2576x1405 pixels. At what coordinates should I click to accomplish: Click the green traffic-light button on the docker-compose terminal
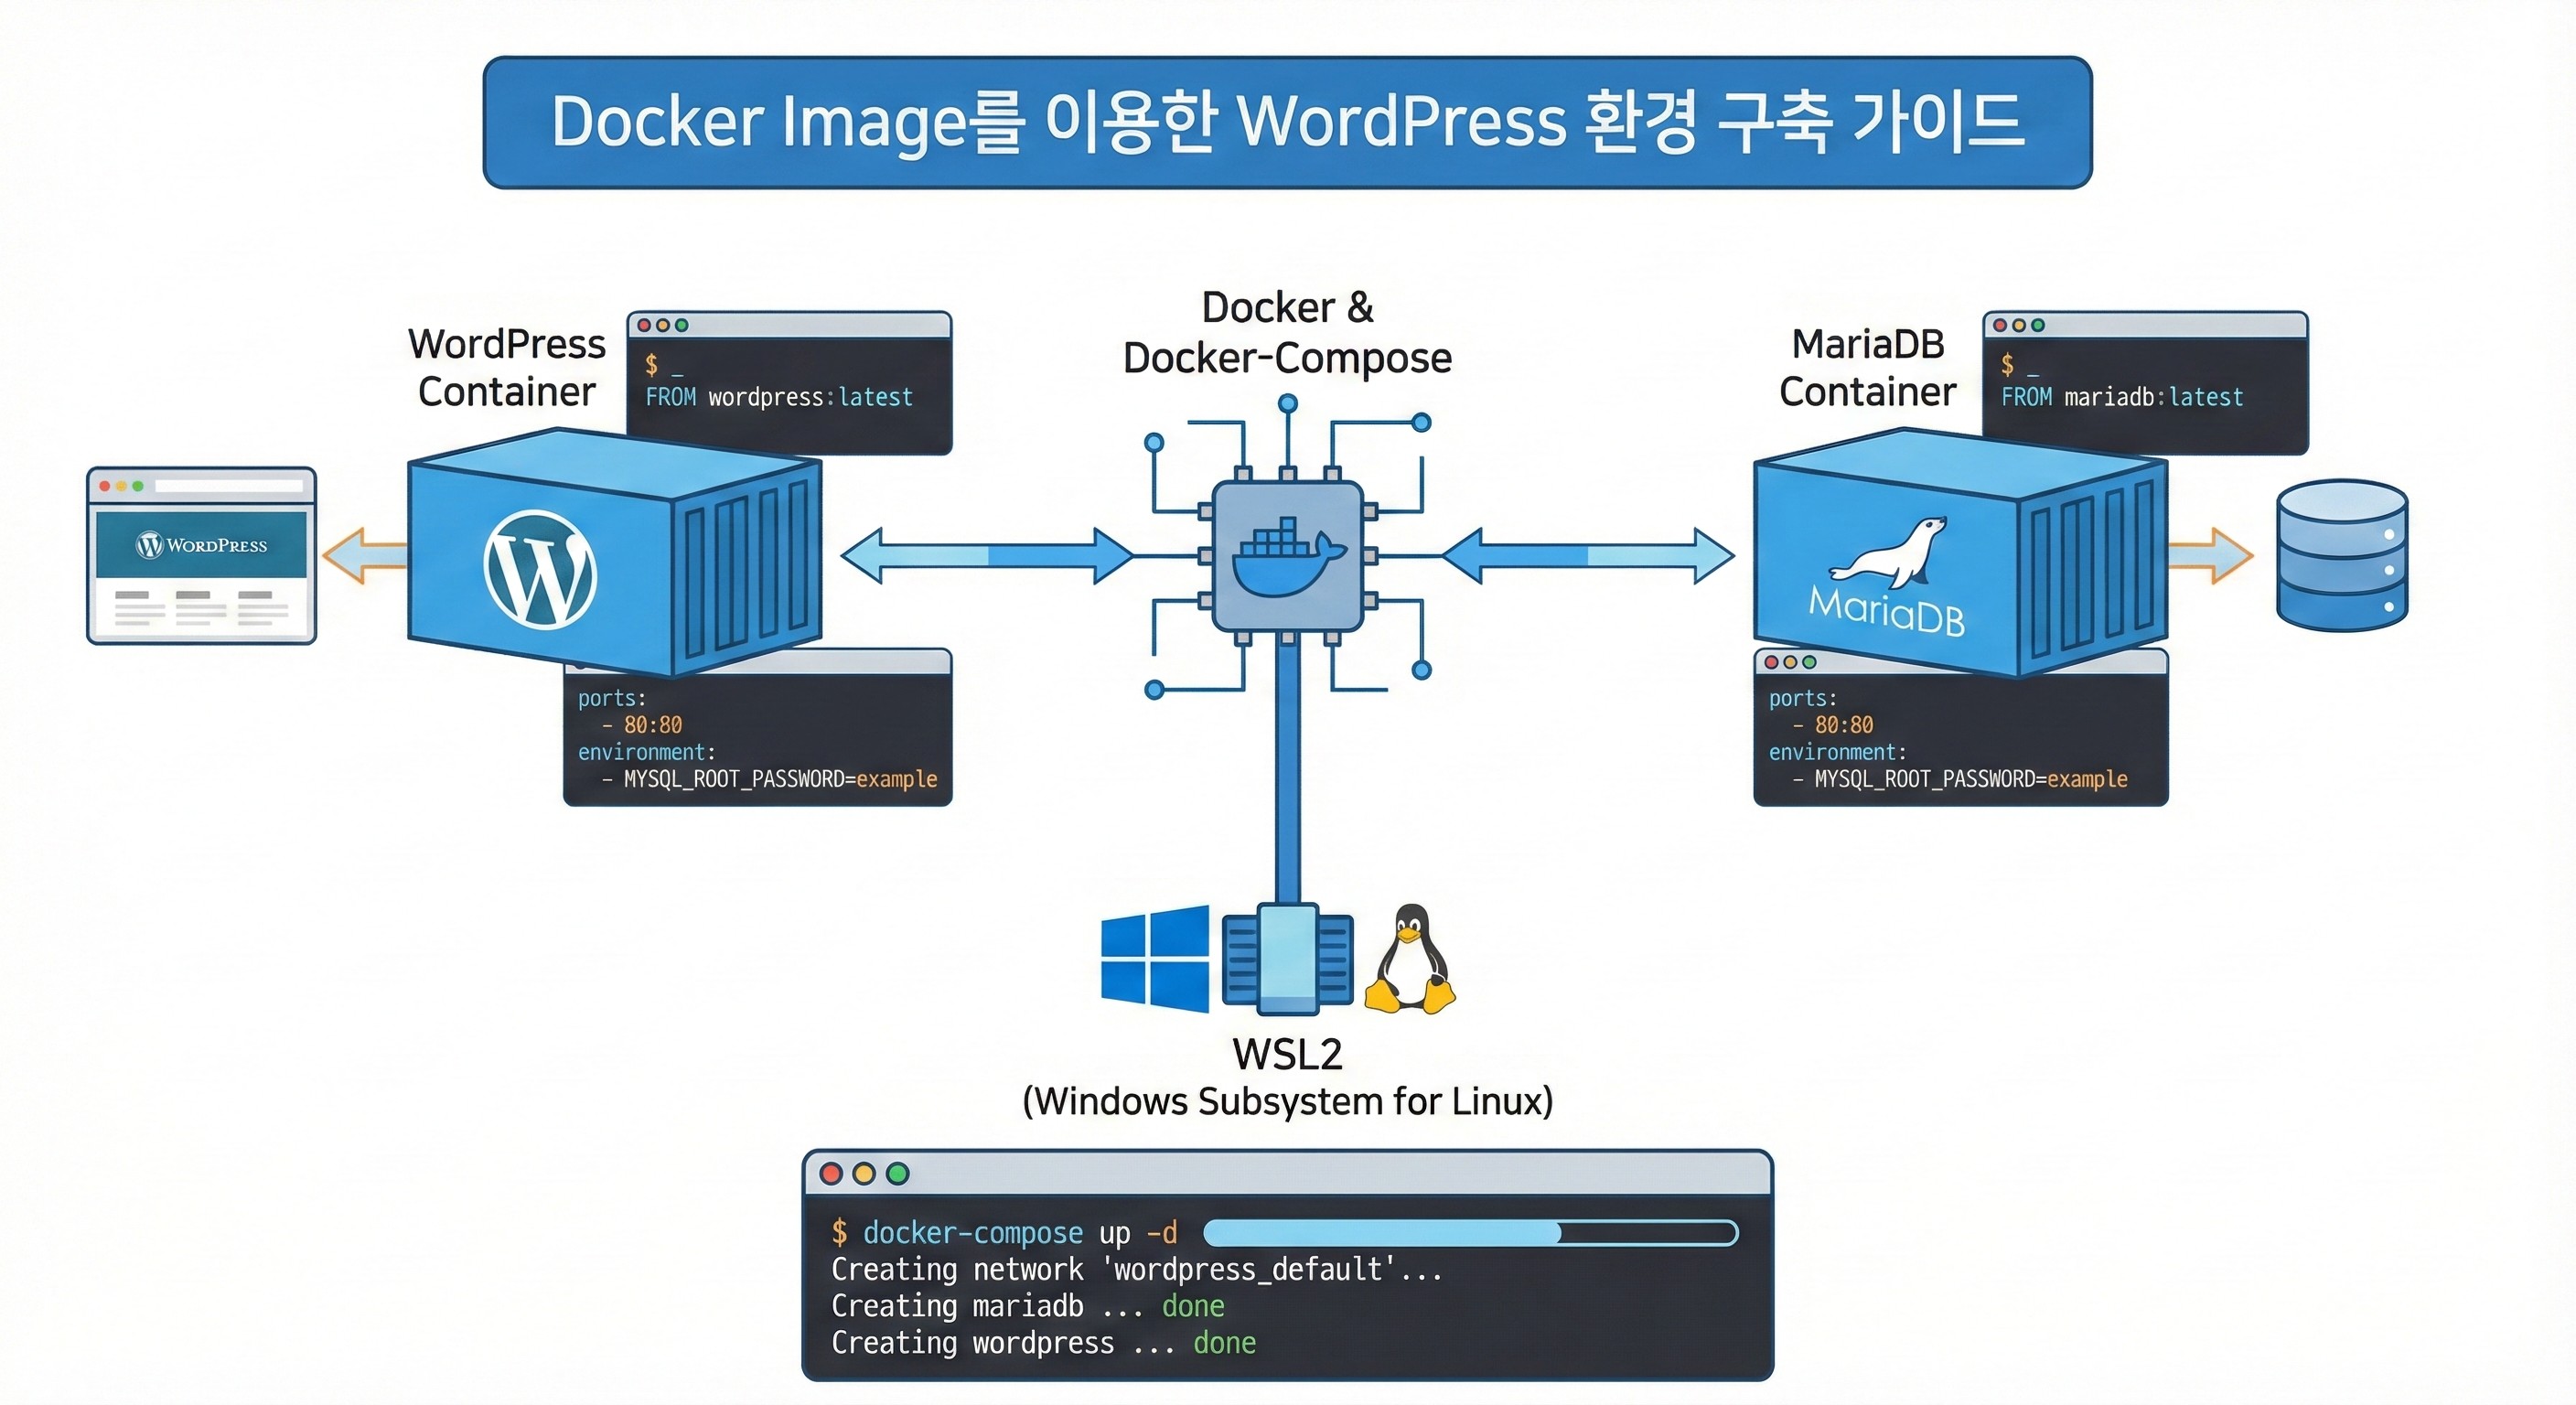click(x=897, y=1175)
